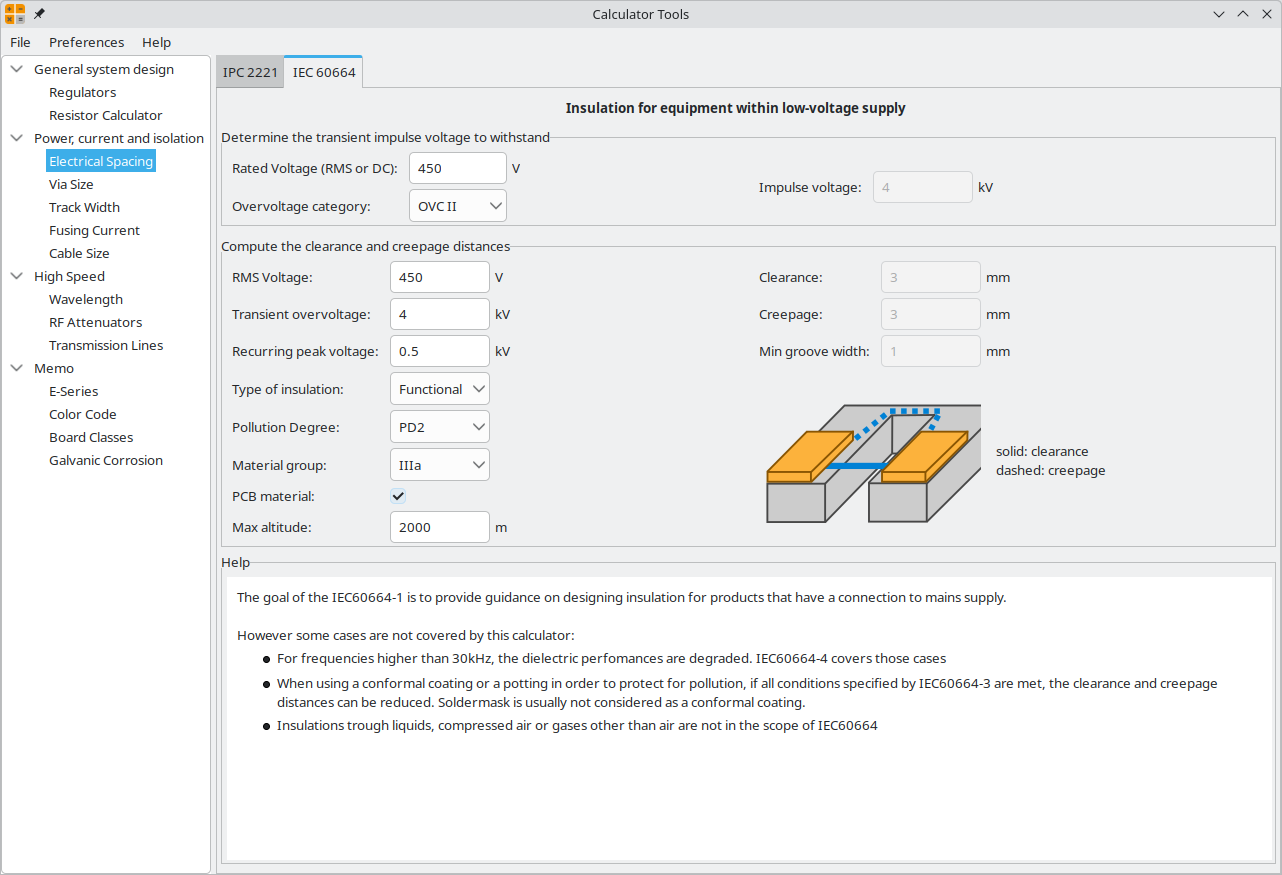Open the Transmission Lines panel
Screen dimensions: 1282x875
(x=106, y=345)
